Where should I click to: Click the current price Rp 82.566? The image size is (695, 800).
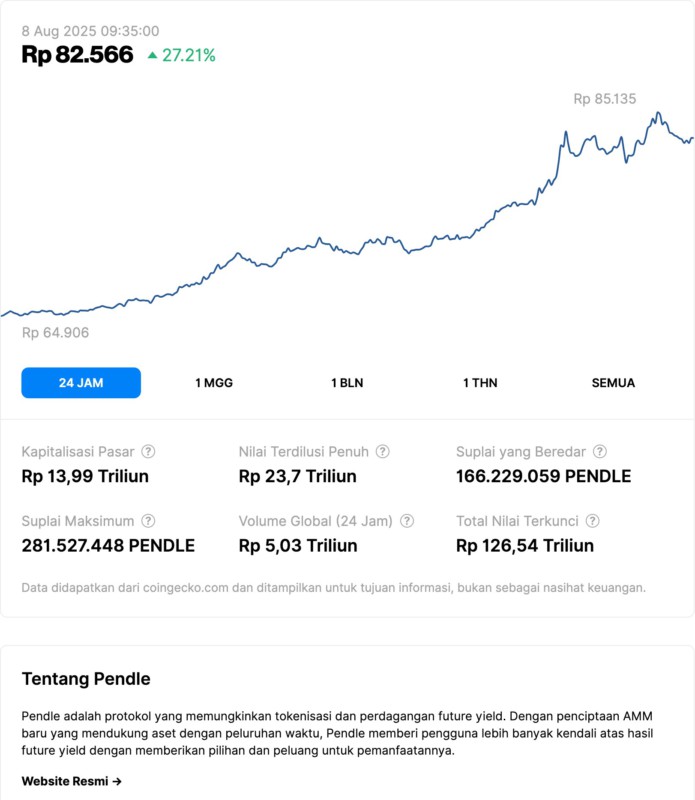click(77, 55)
